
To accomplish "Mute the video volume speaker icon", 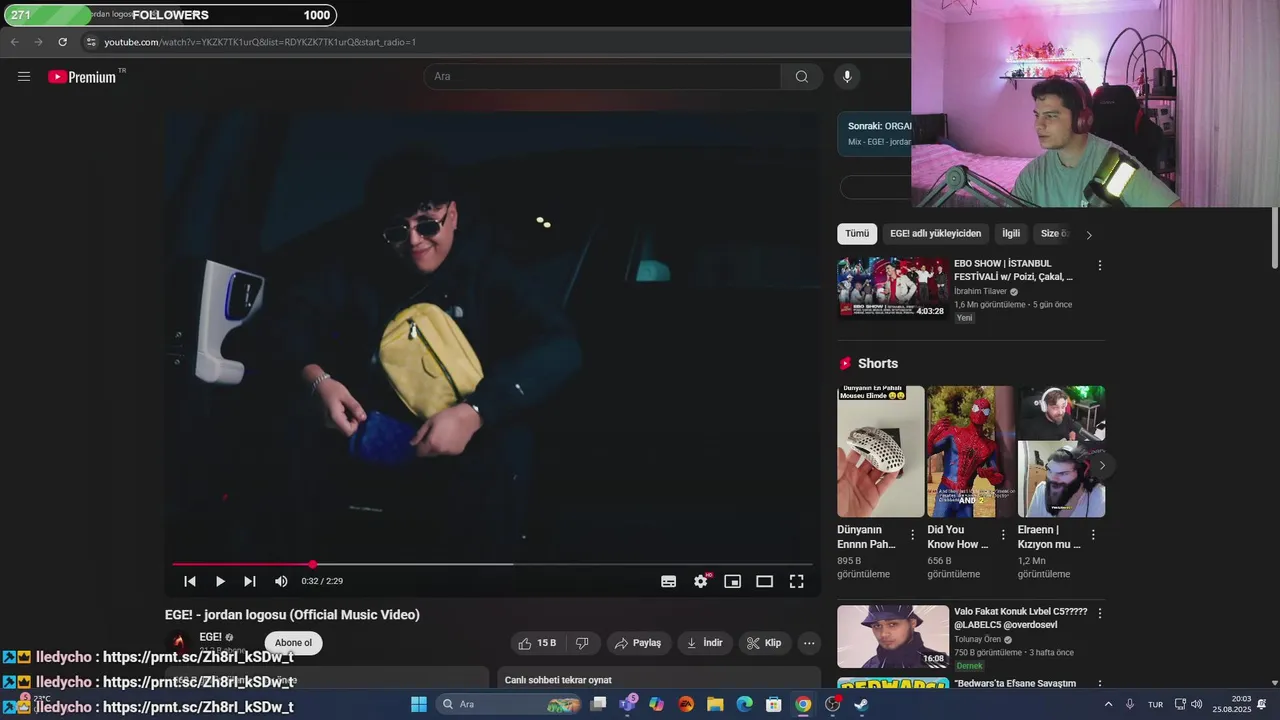I will tap(281, 581).
